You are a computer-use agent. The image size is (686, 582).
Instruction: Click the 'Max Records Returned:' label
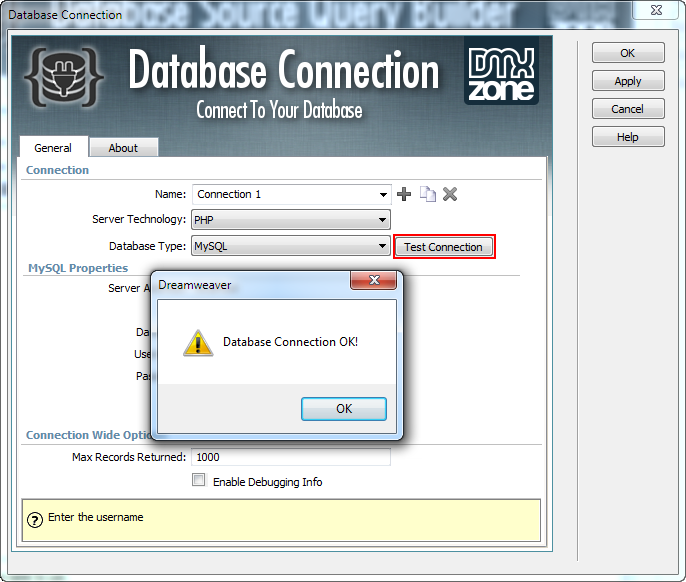click(129, 457)
